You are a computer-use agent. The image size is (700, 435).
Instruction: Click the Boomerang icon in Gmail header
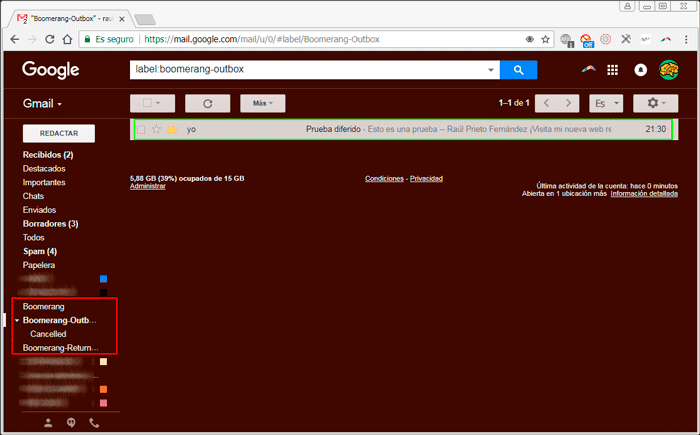[x=587, y=70]
